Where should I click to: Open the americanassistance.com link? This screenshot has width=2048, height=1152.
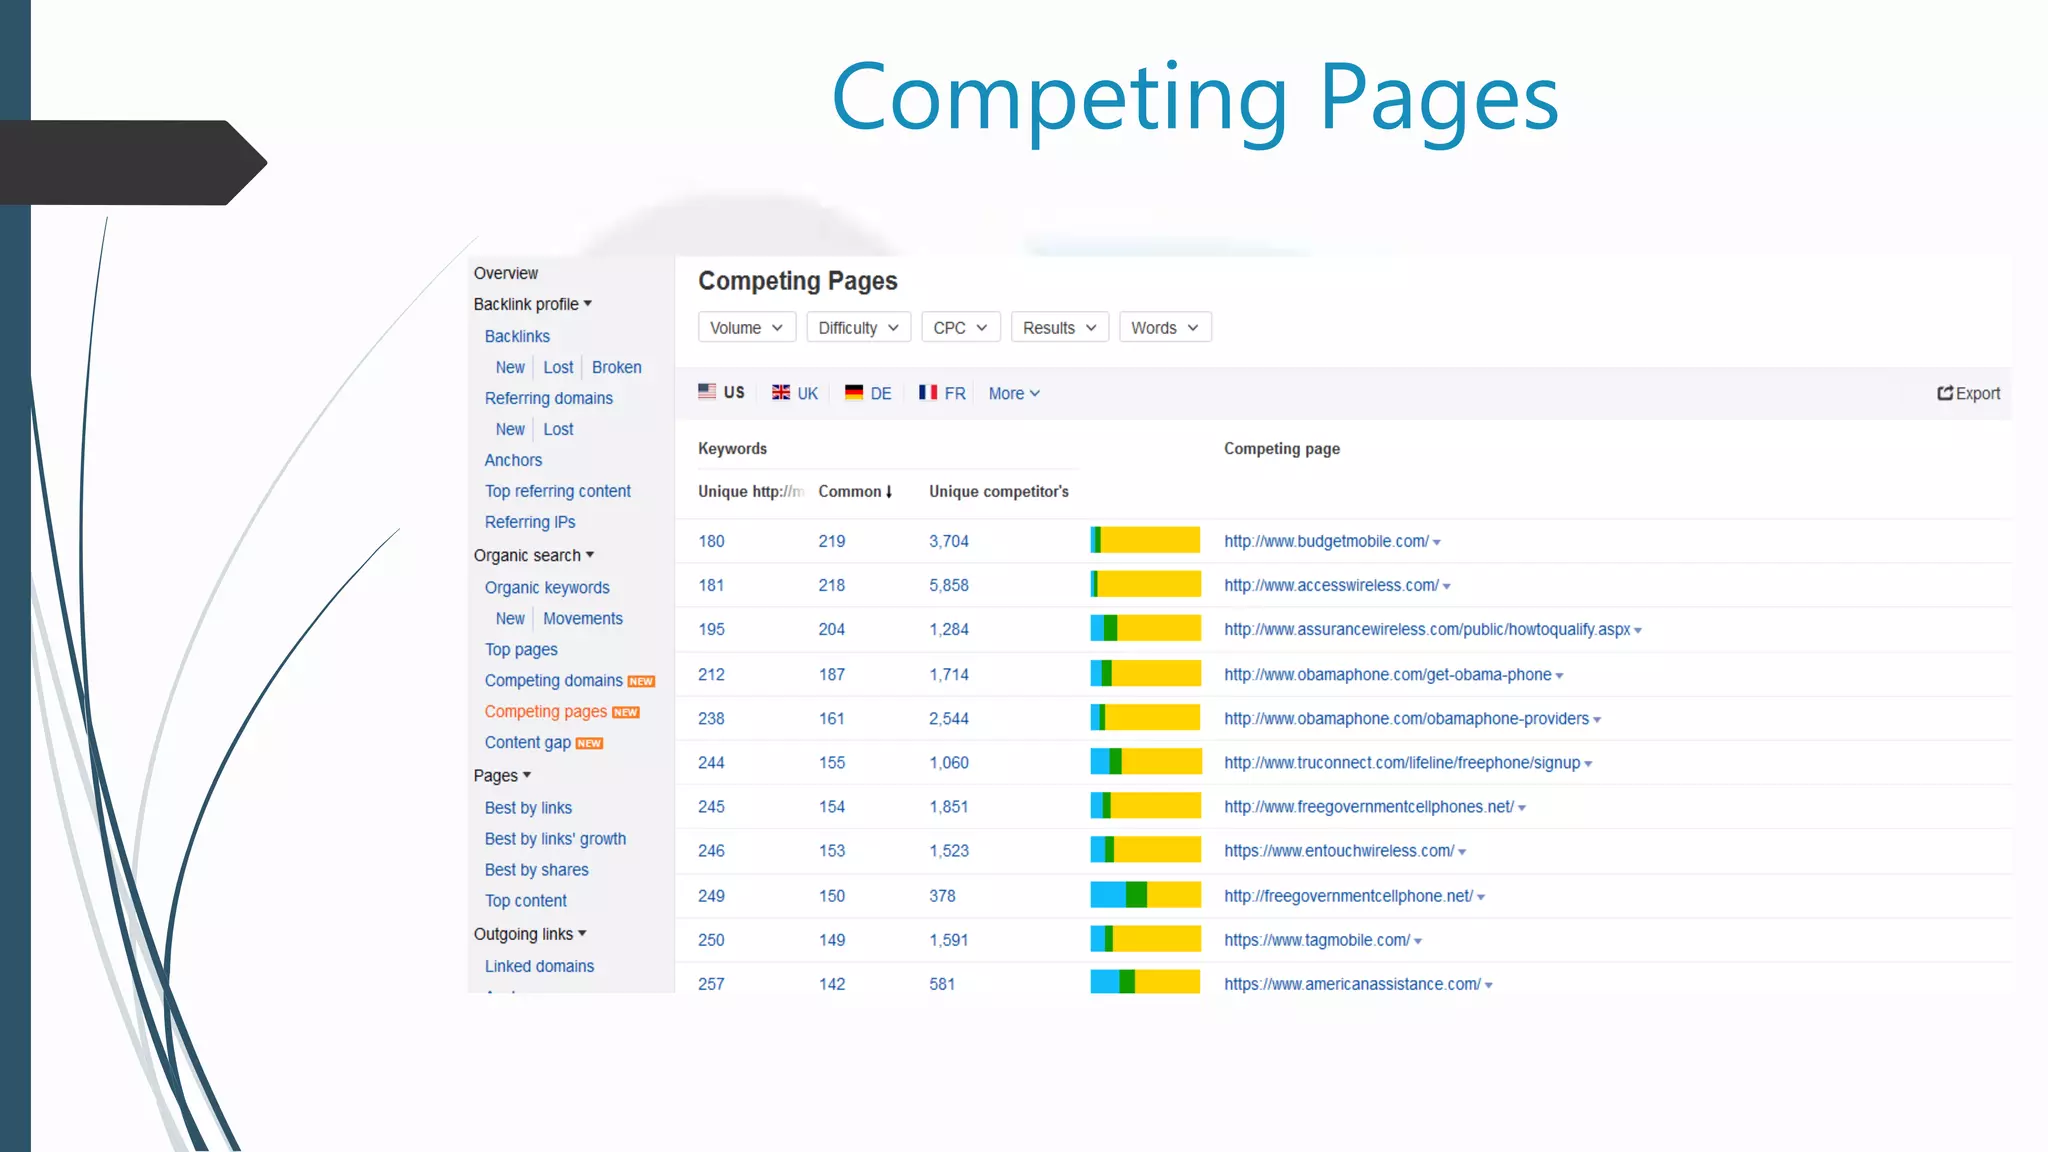pos(1352,984)
